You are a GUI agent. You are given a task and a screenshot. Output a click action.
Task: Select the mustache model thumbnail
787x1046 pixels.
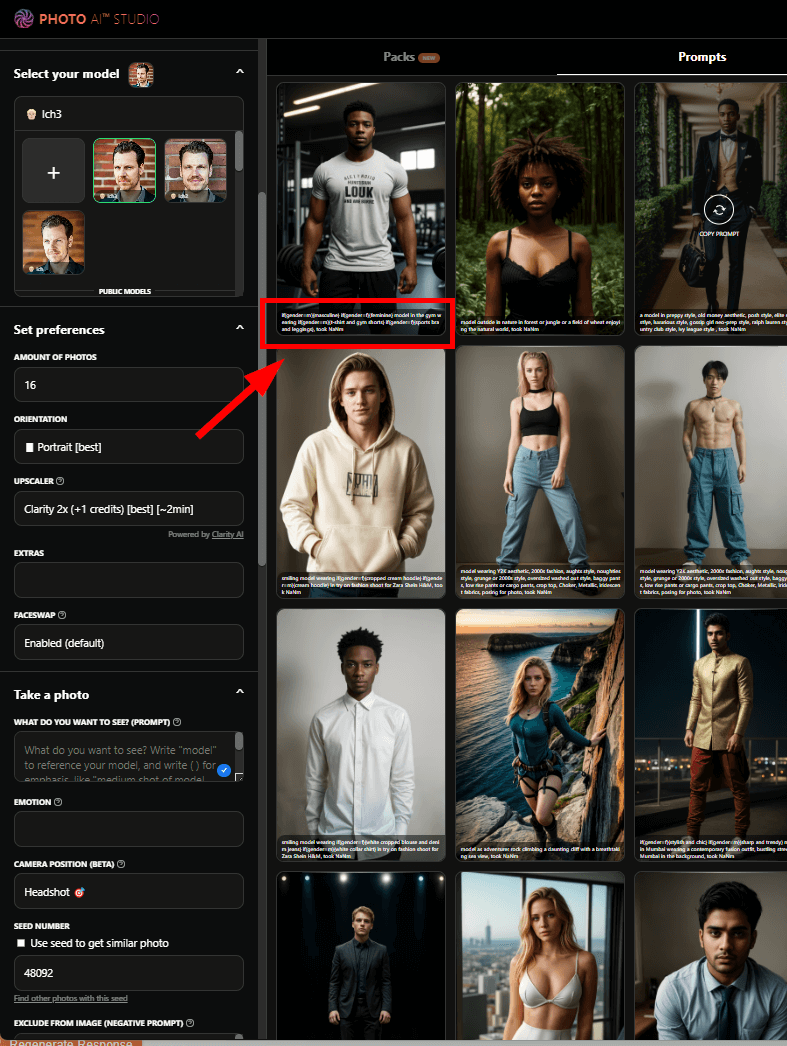(x=195, y=171)
